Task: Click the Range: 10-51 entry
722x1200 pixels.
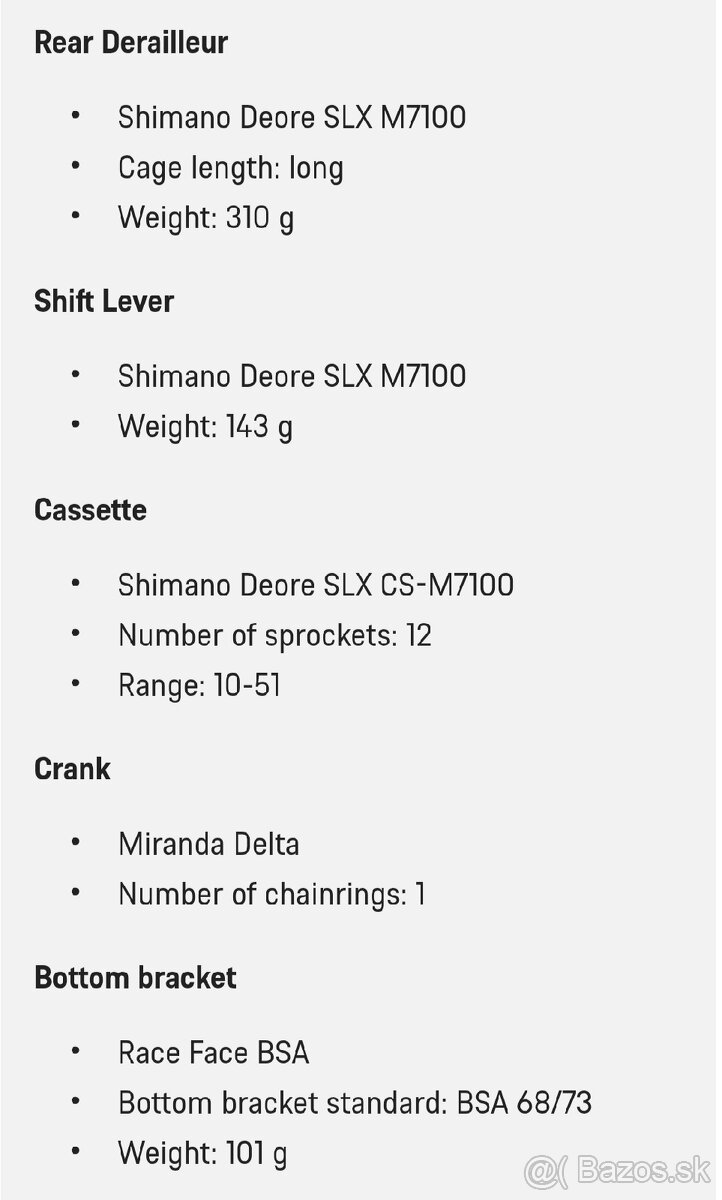Action: tap(199, 686)
